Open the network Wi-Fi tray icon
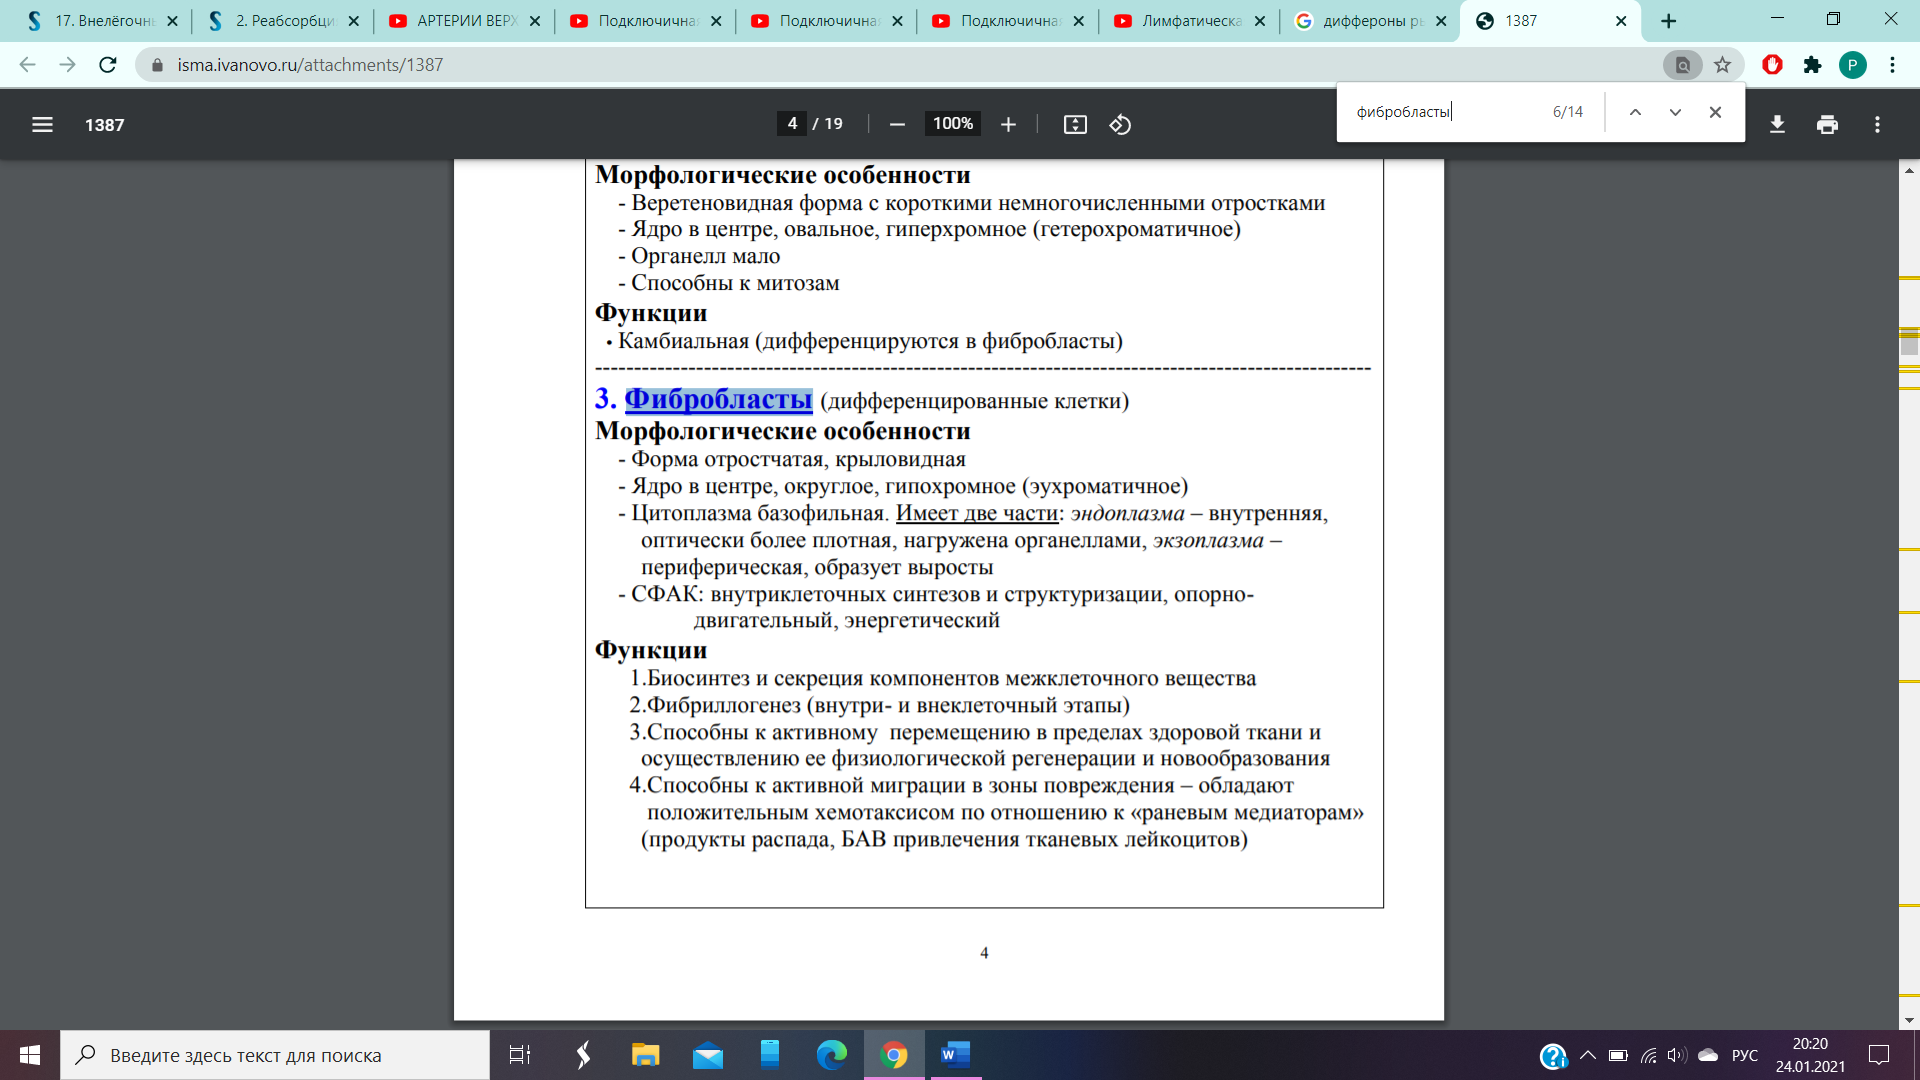The width and height of the screenshot is (1920, 1080). [1648, 1055]
